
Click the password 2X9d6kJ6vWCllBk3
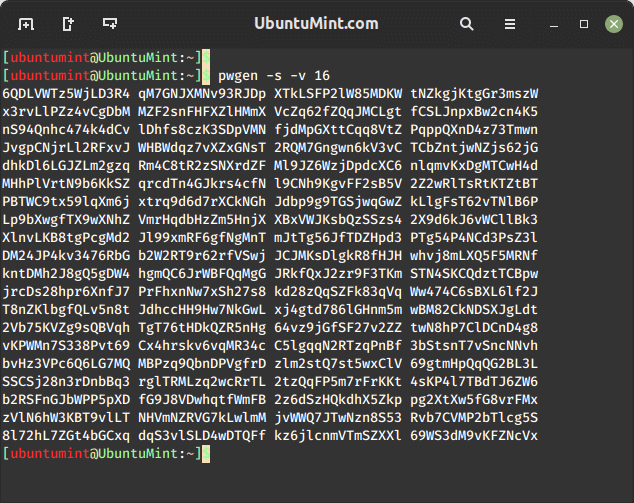(x=474, y=220)
